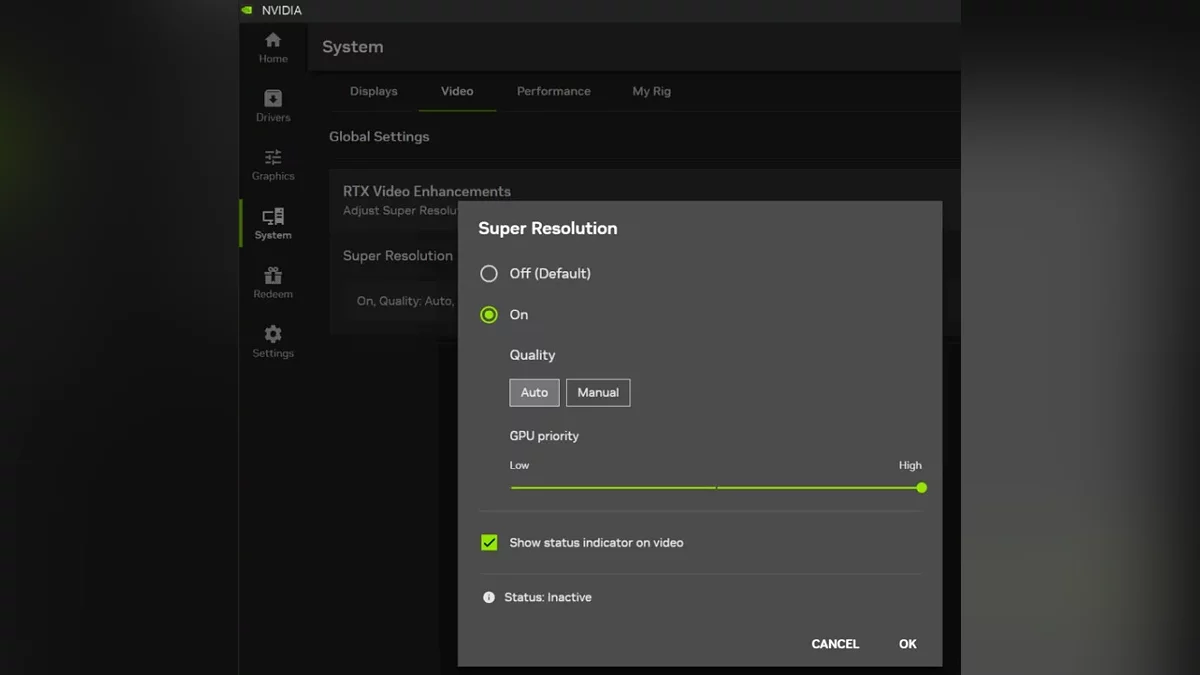Select the System sidebar icon
This screenshot has height=675, width=1200.
pos(273,217)
